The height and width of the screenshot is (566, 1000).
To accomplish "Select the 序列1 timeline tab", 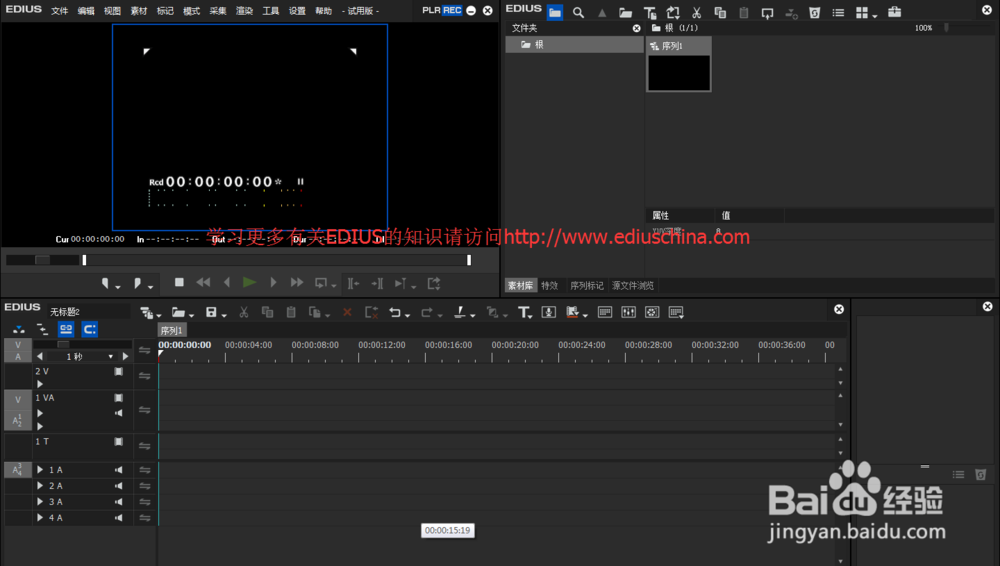I will click(172, 330).
